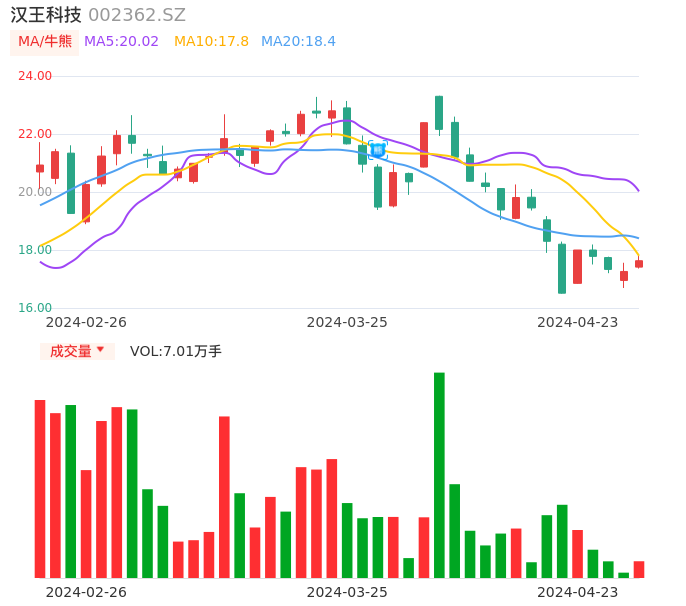Toggle the MA/牛熊 indicator button

tap(44, 42)
